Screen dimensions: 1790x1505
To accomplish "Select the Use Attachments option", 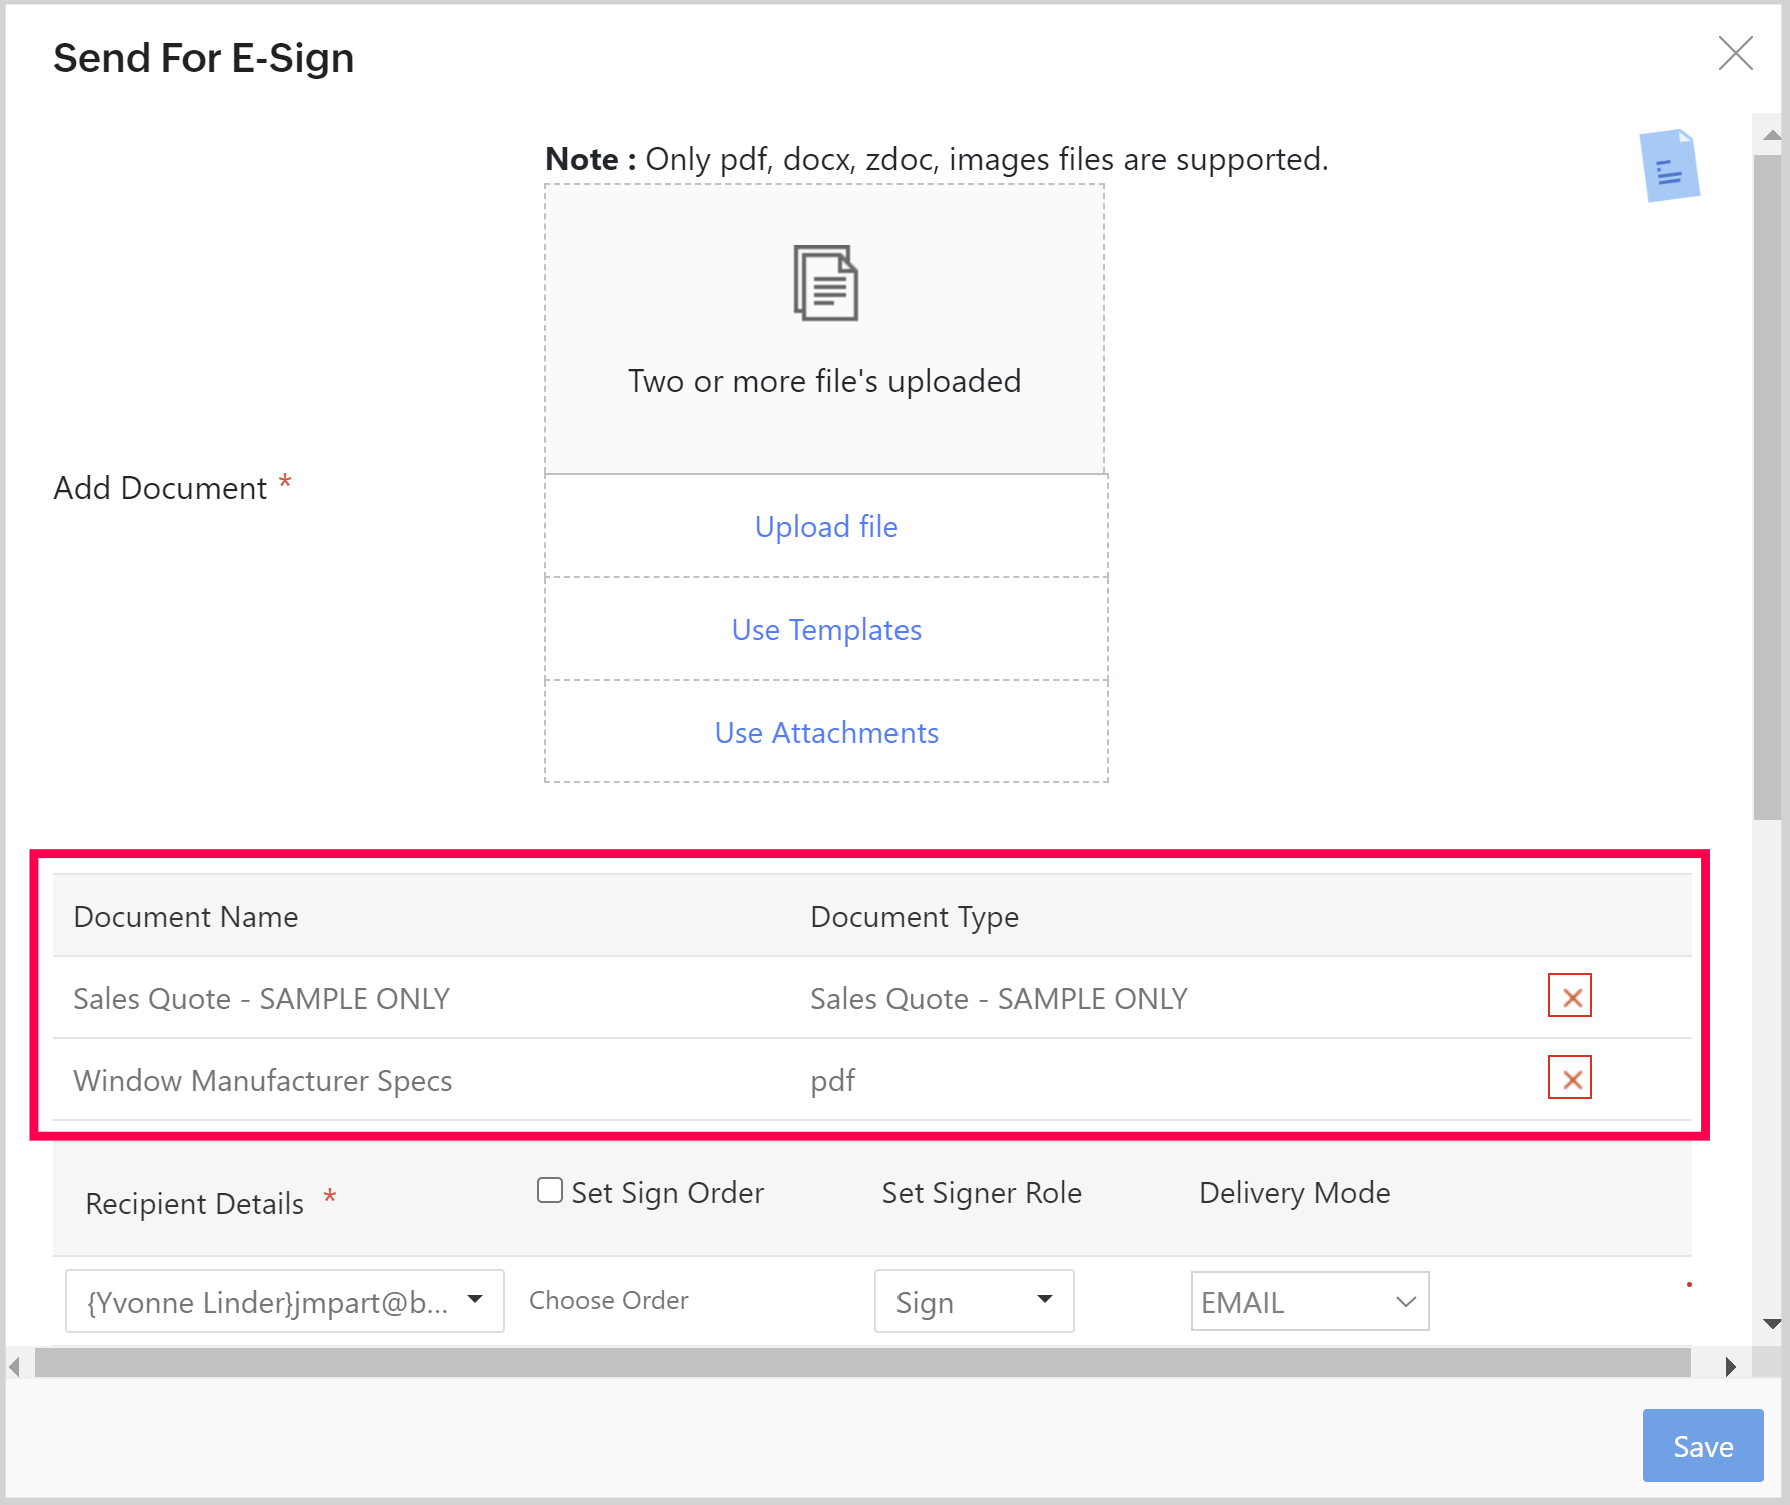I will click(x=826, y=733).
